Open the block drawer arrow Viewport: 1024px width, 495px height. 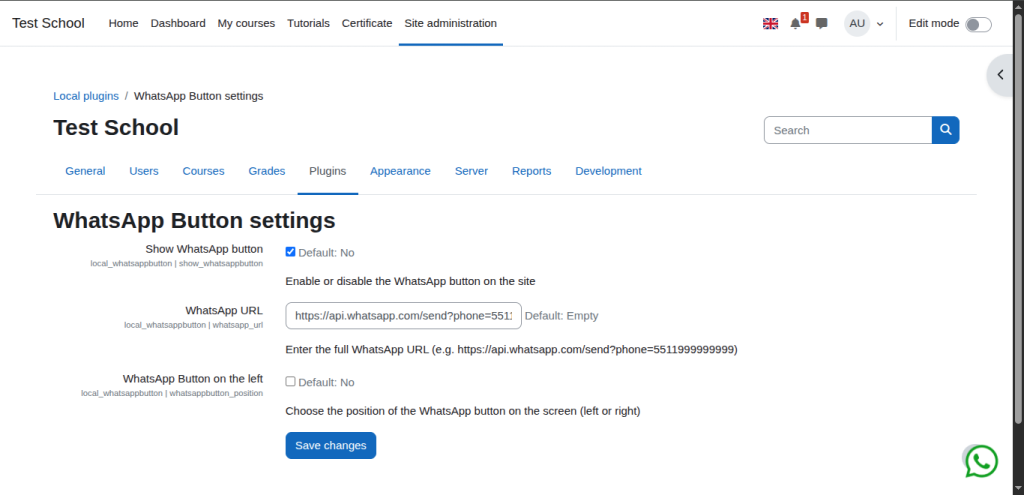(x=1001, y=75)
